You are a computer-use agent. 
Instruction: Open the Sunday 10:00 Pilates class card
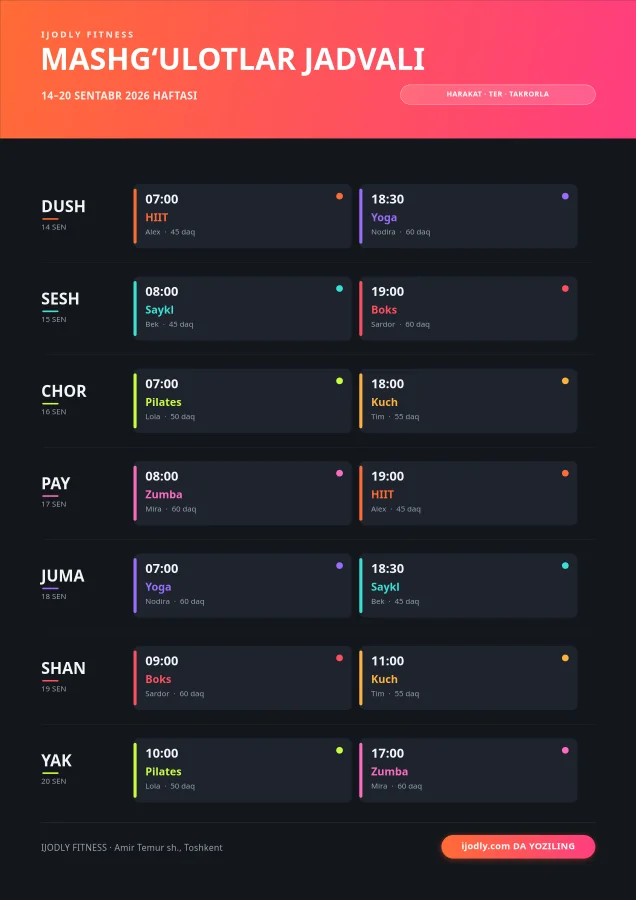point(242,770)
